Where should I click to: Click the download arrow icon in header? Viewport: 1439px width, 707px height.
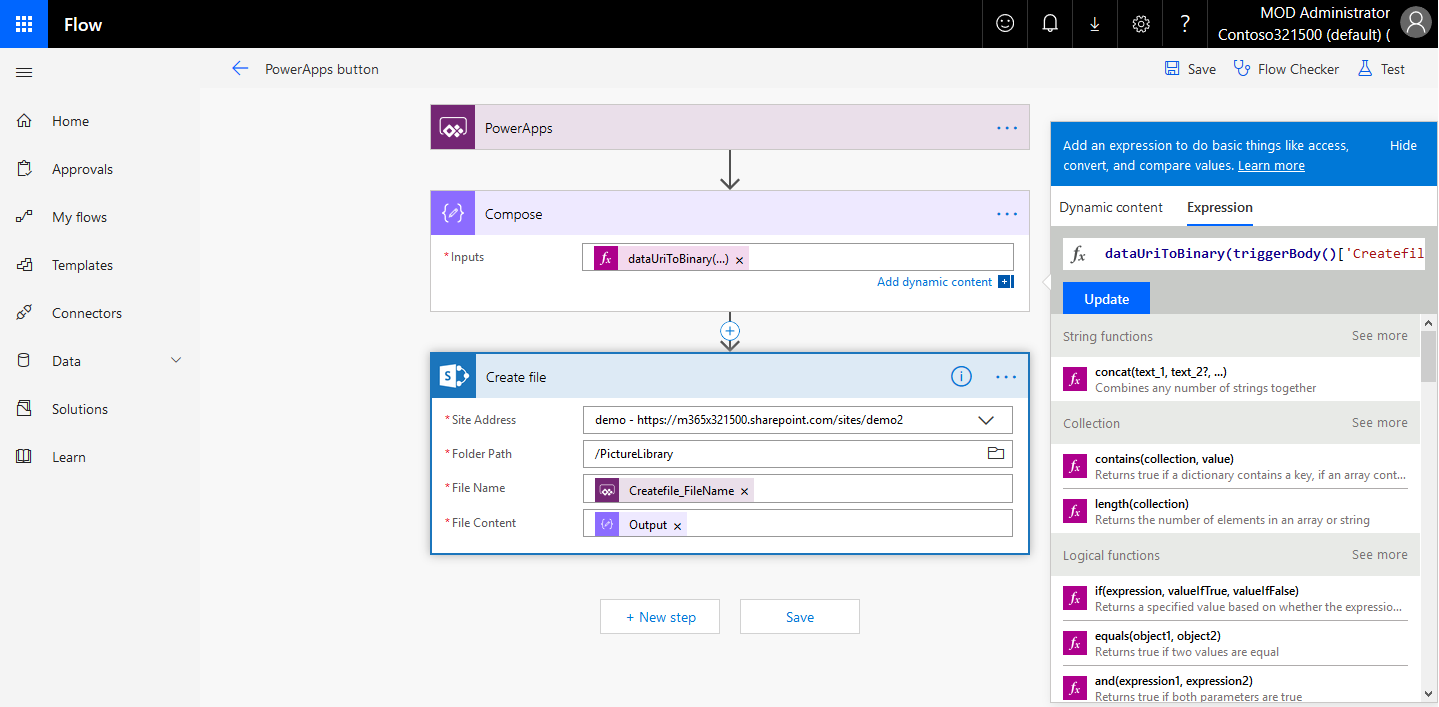tap(1095, 24)
